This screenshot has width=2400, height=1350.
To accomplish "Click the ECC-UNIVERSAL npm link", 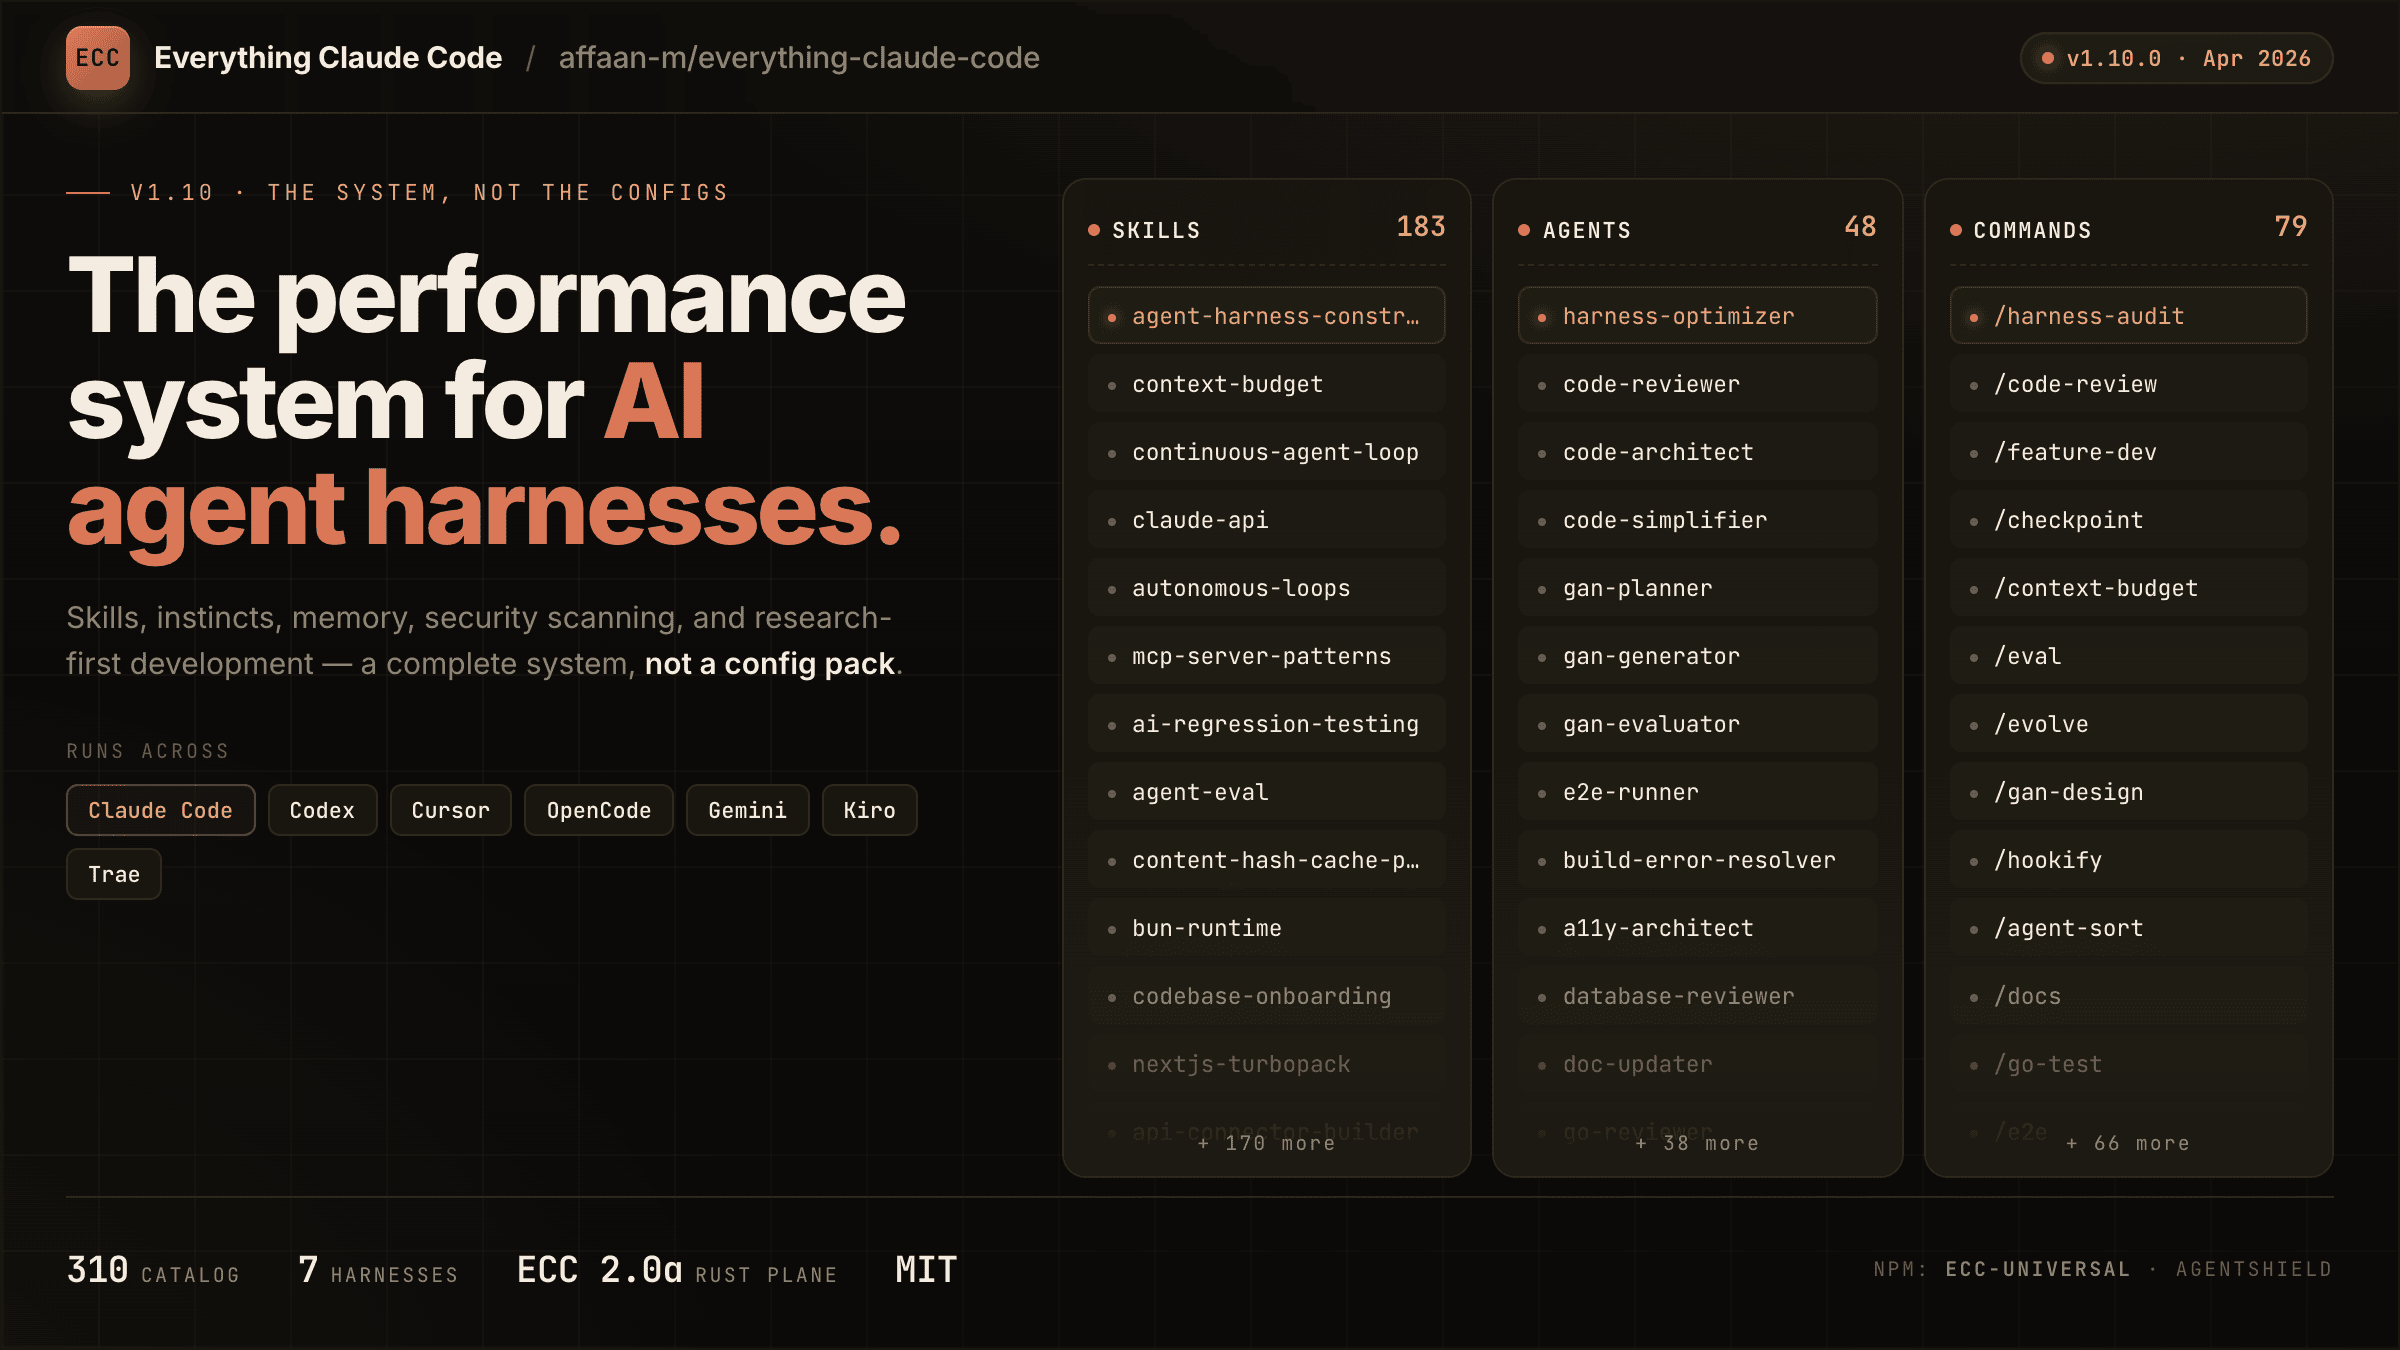I will pyautogui.click(x=2038, y=1268).
